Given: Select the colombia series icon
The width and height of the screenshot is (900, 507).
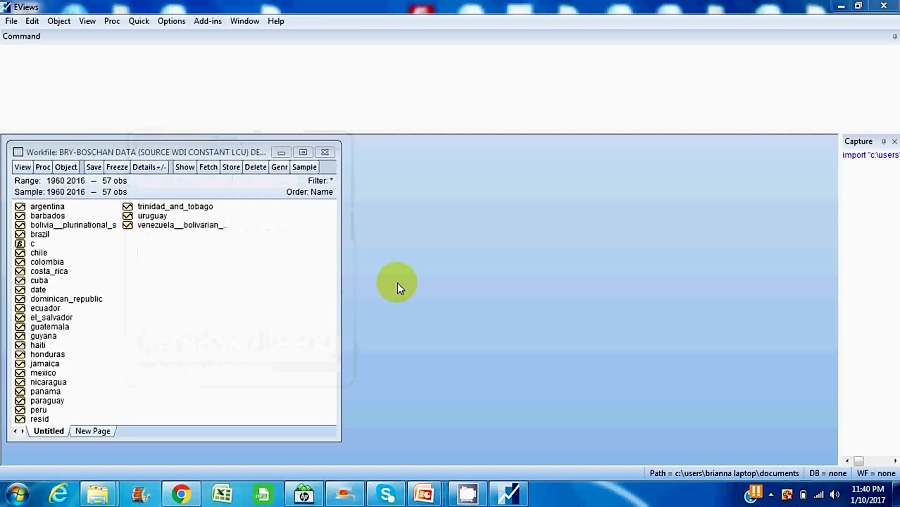Looking at the screenshot, I should pos(20,262).
